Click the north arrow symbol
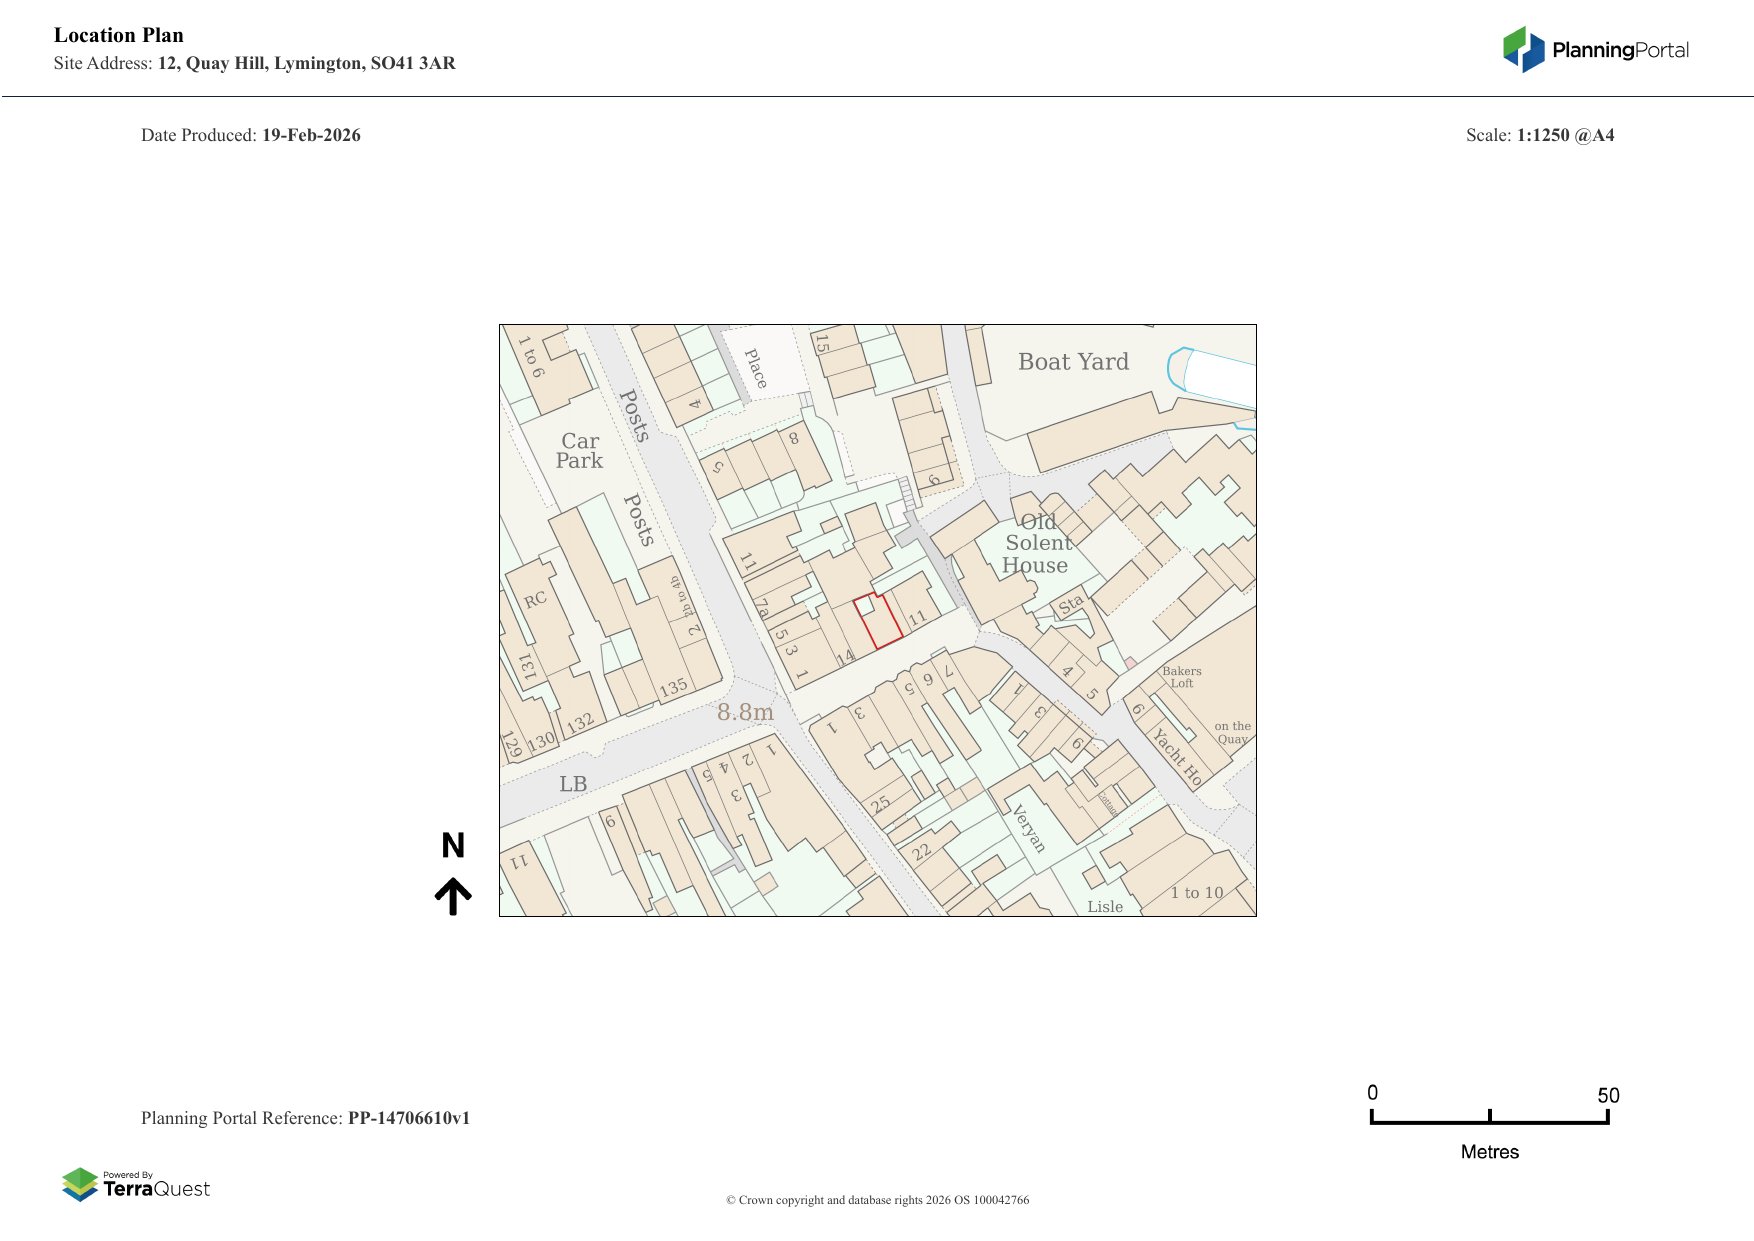 pos(453,896)
